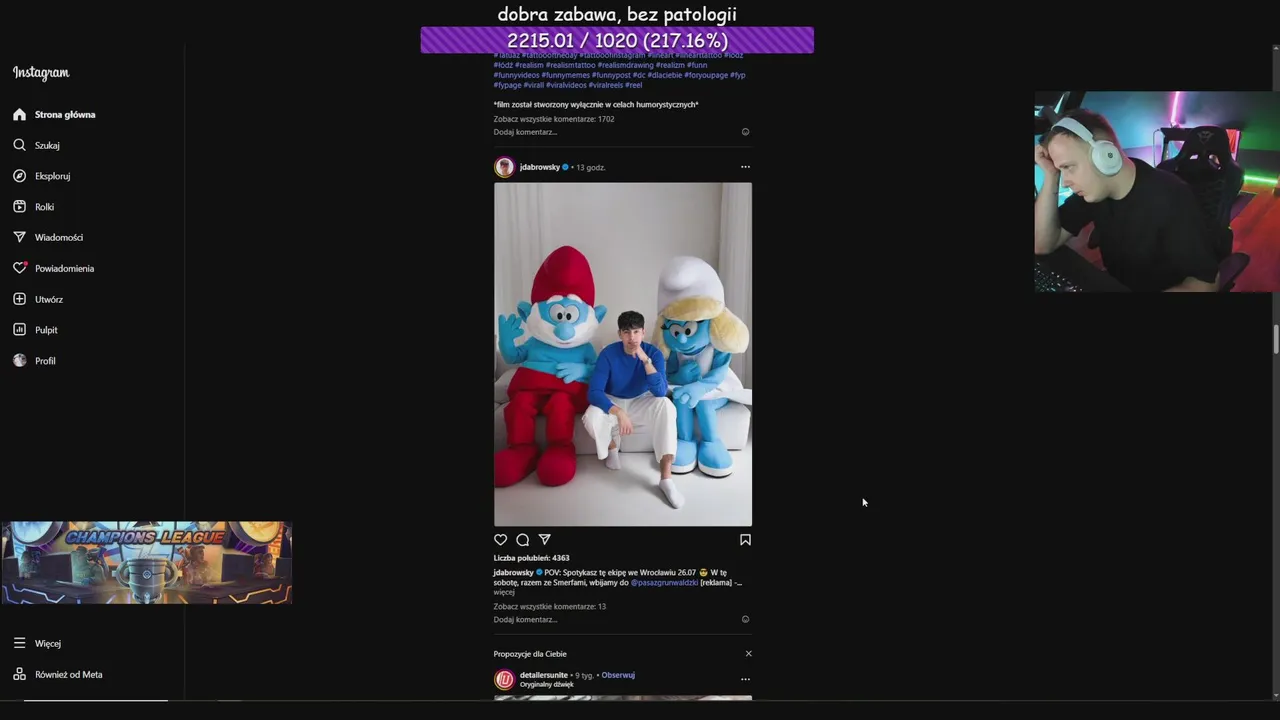This screenshot has width=1280, height=720.
Task: Expand caption with więcej
Action: 504,592
